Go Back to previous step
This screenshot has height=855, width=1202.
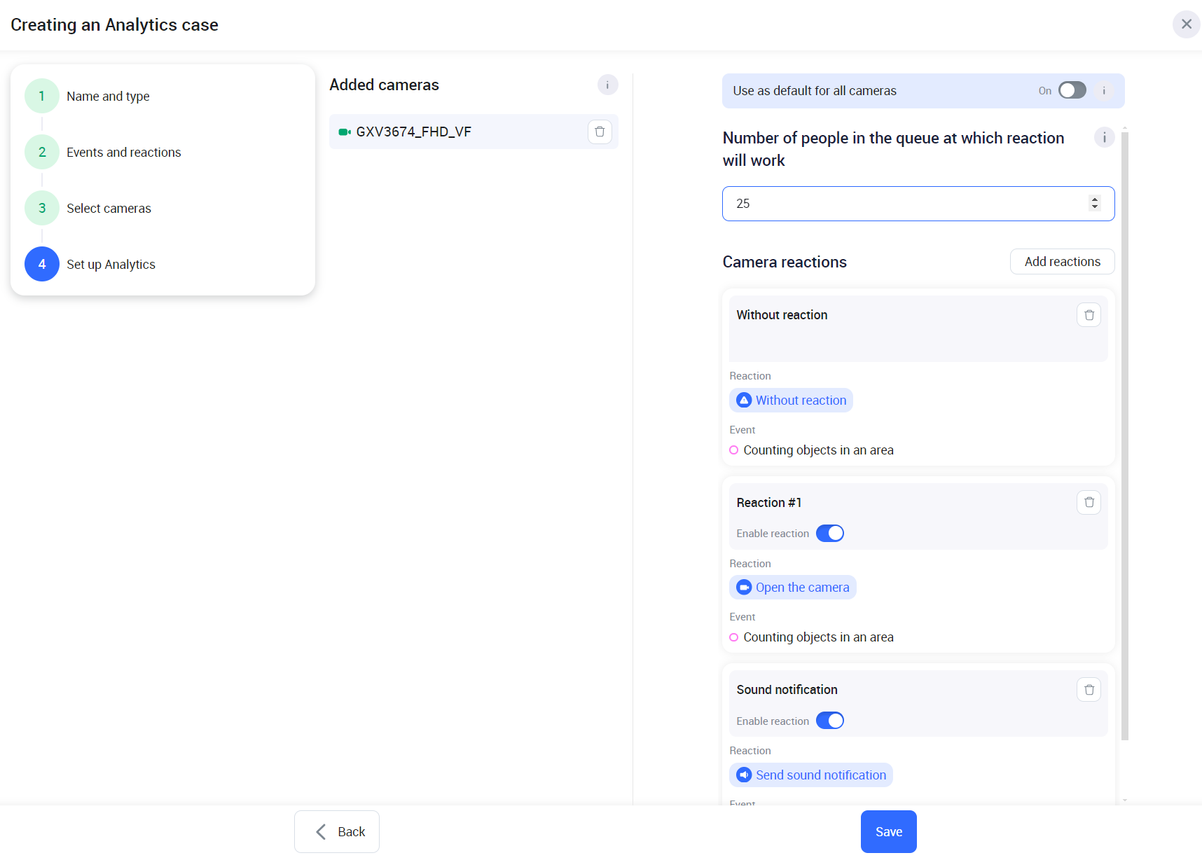[x=337, y=832]
